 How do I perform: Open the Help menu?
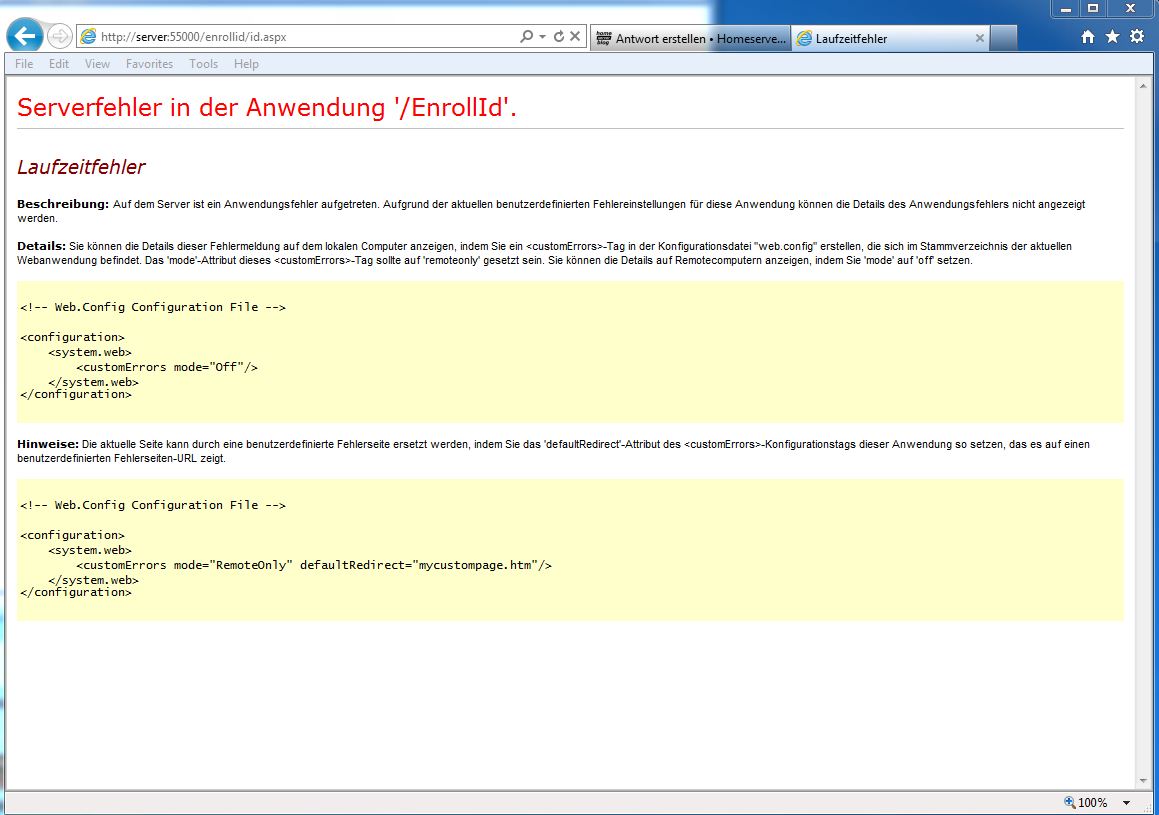(246, 64)
